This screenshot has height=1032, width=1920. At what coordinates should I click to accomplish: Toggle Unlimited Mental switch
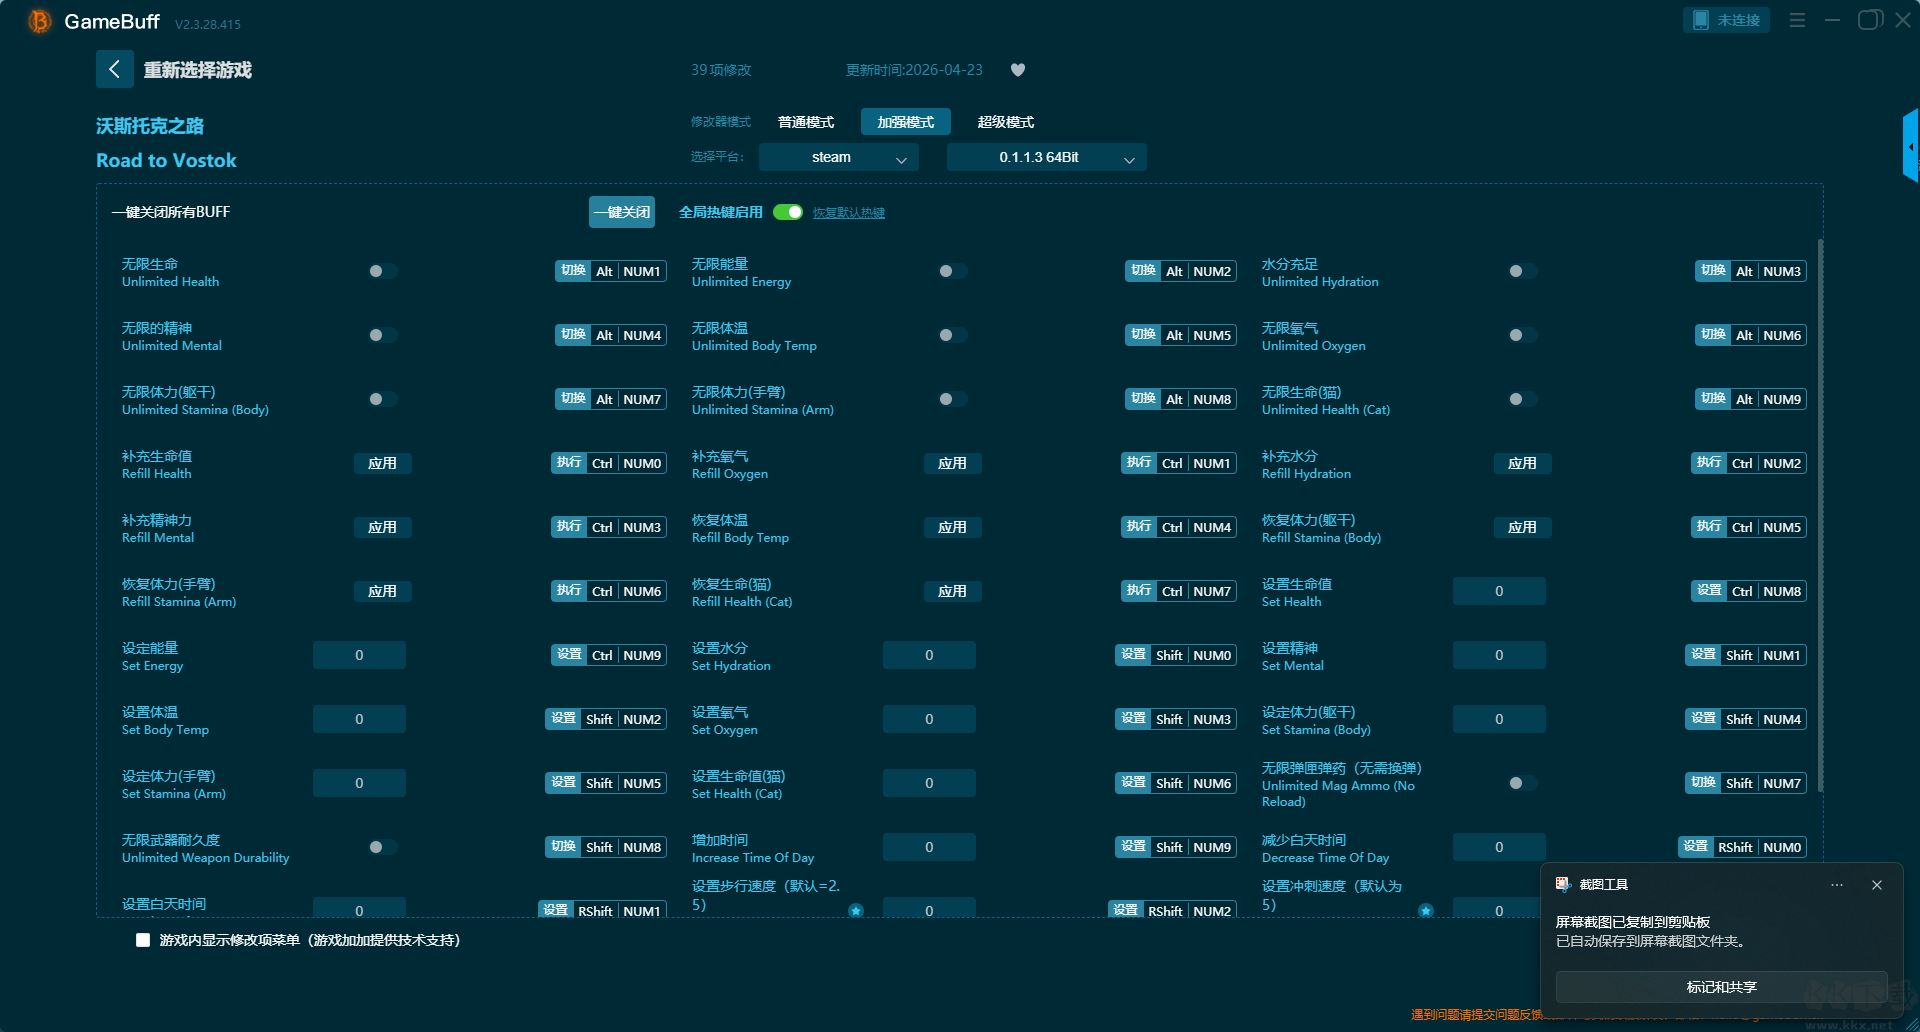(x=382, y=335)
